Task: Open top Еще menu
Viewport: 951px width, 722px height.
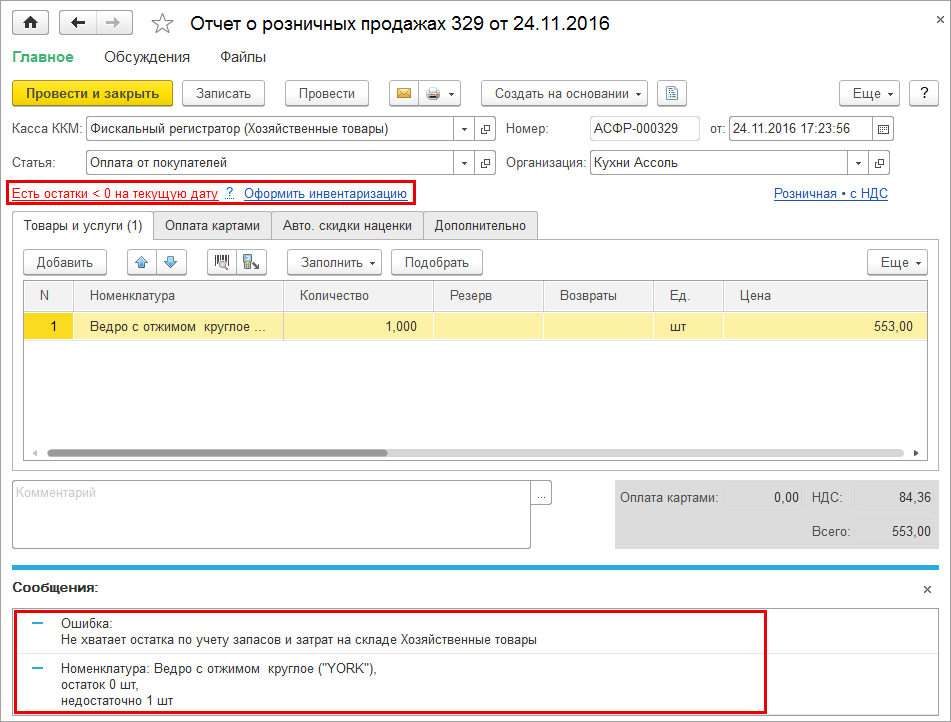Action: coord(869,93)
